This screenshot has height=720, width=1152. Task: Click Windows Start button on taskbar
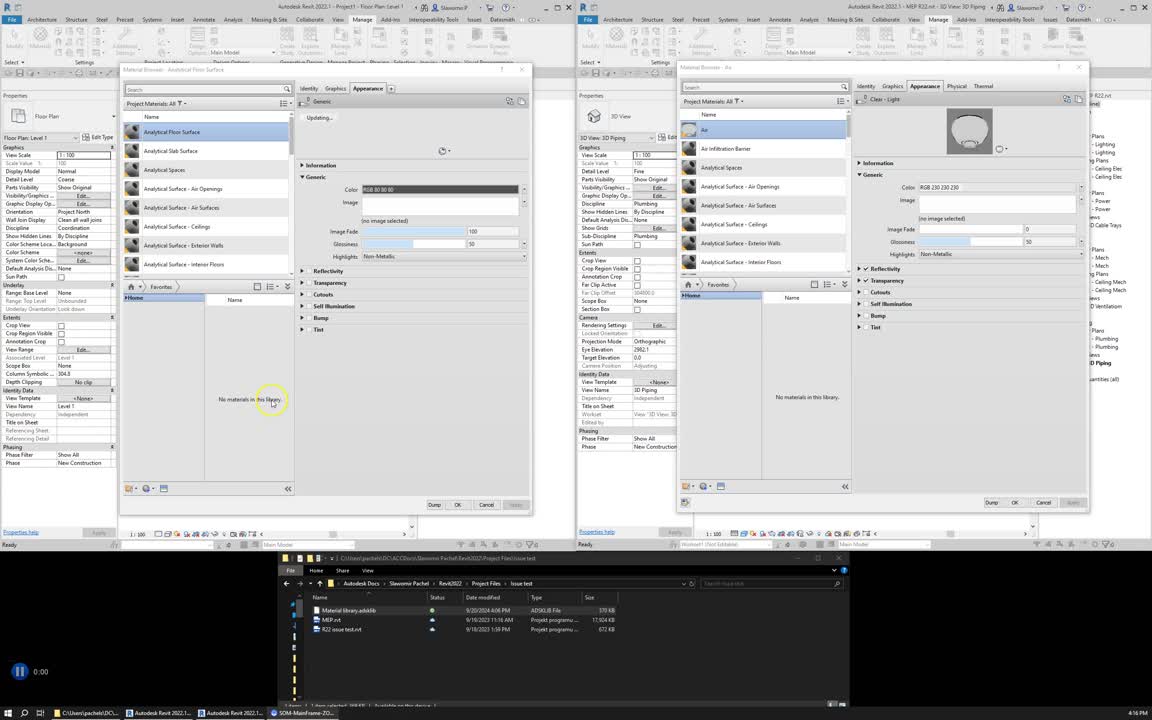[x=8, y=713]
